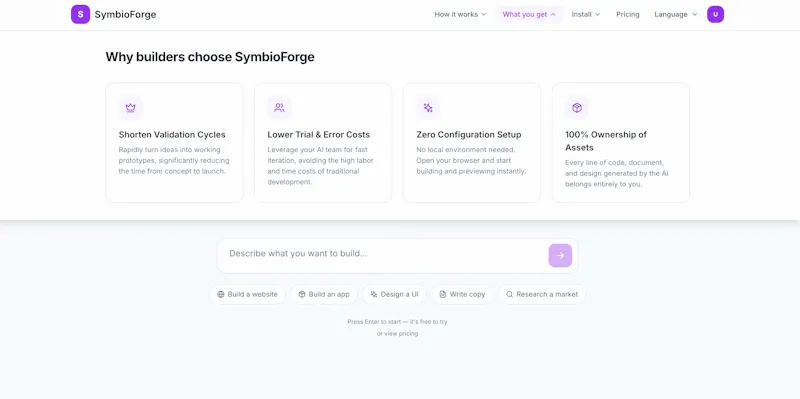Viewport: 800px width, 399px height.
Task: Click the SymbioForge brand name
Action: coord(126,14)
